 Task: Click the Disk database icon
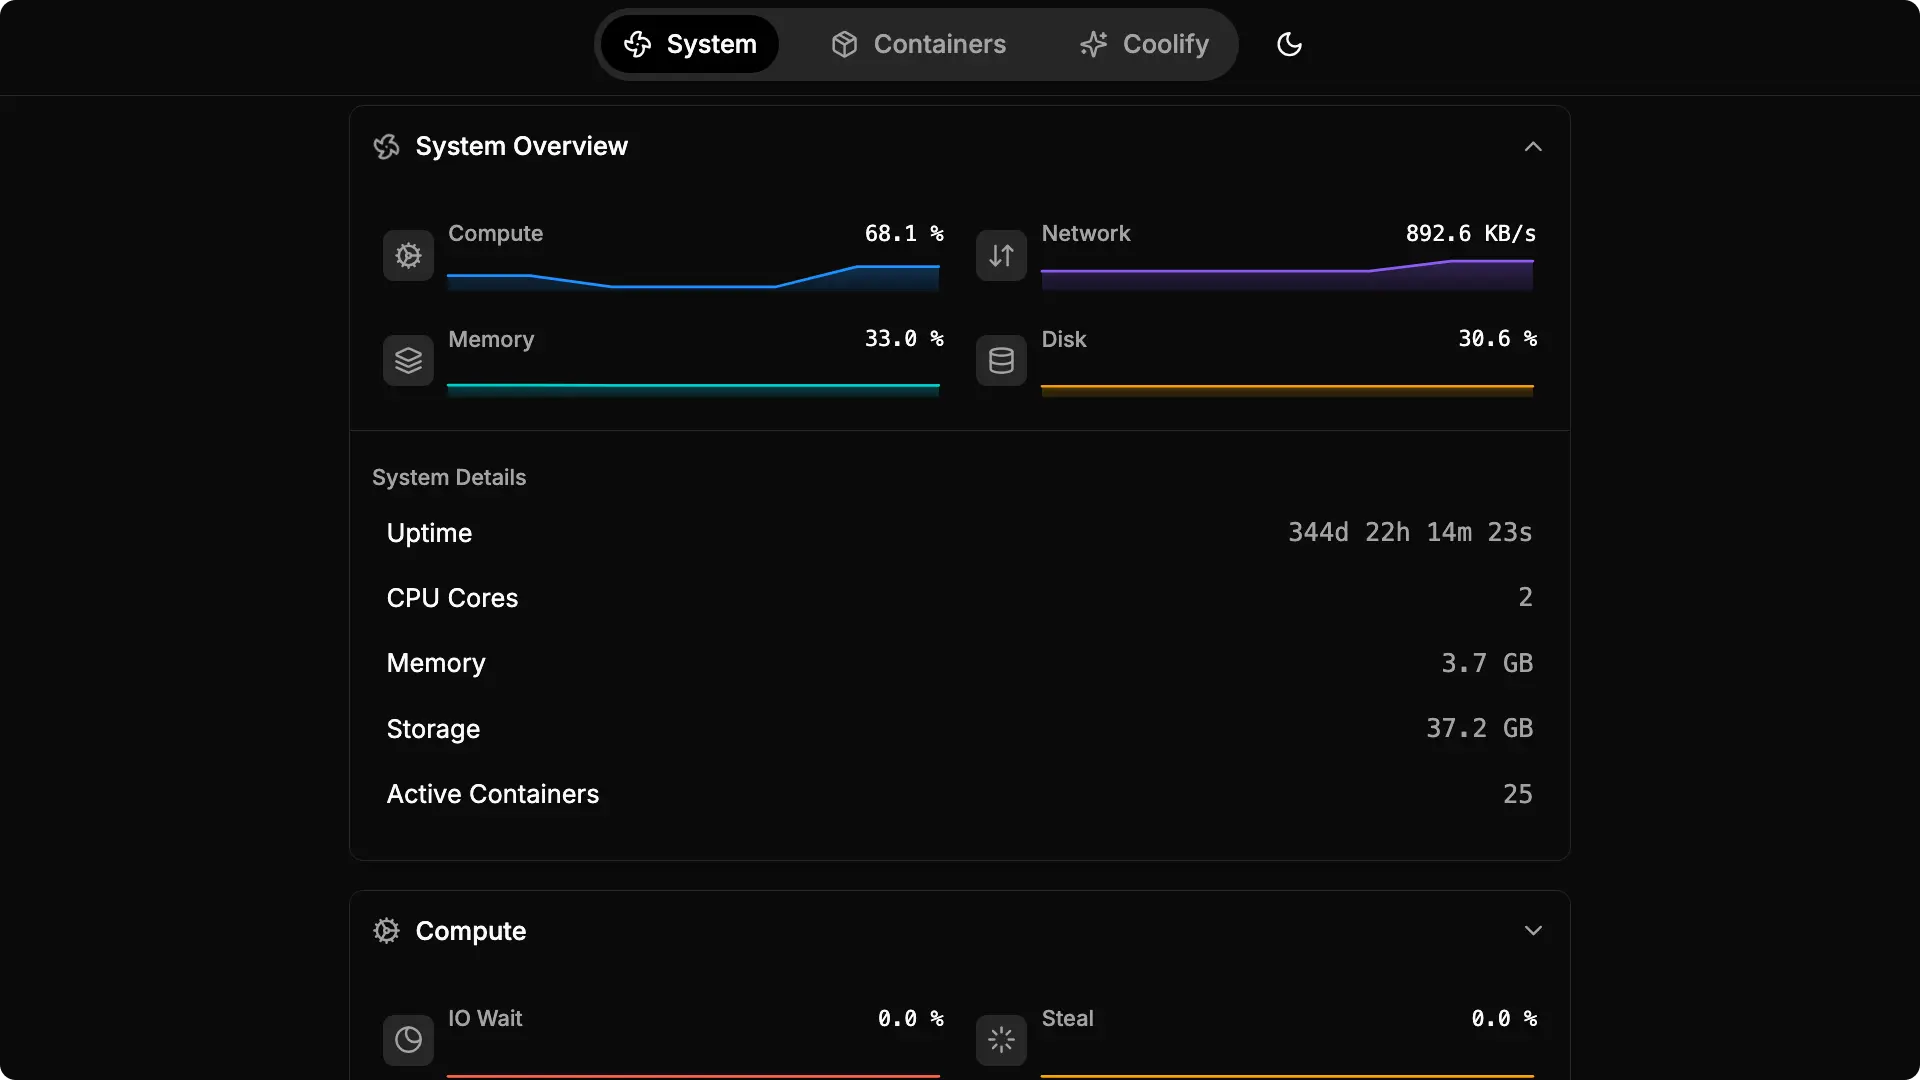click(x=1001, y=360)
